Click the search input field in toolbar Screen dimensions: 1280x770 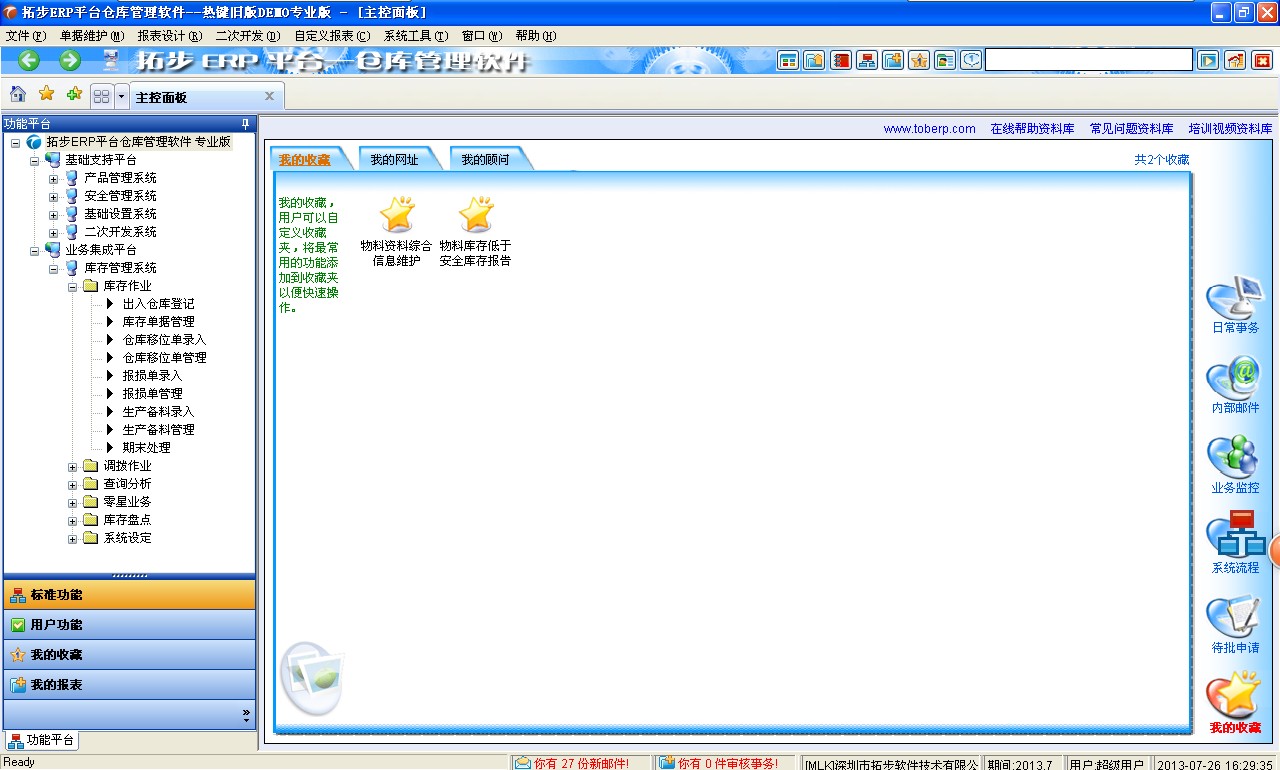click(1088, 60)
